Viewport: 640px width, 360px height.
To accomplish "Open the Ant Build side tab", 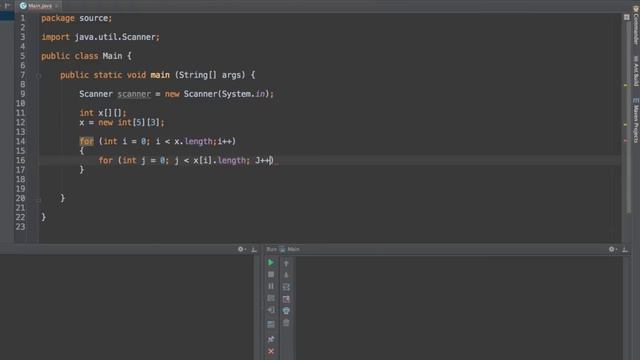I will click(636, 71).
